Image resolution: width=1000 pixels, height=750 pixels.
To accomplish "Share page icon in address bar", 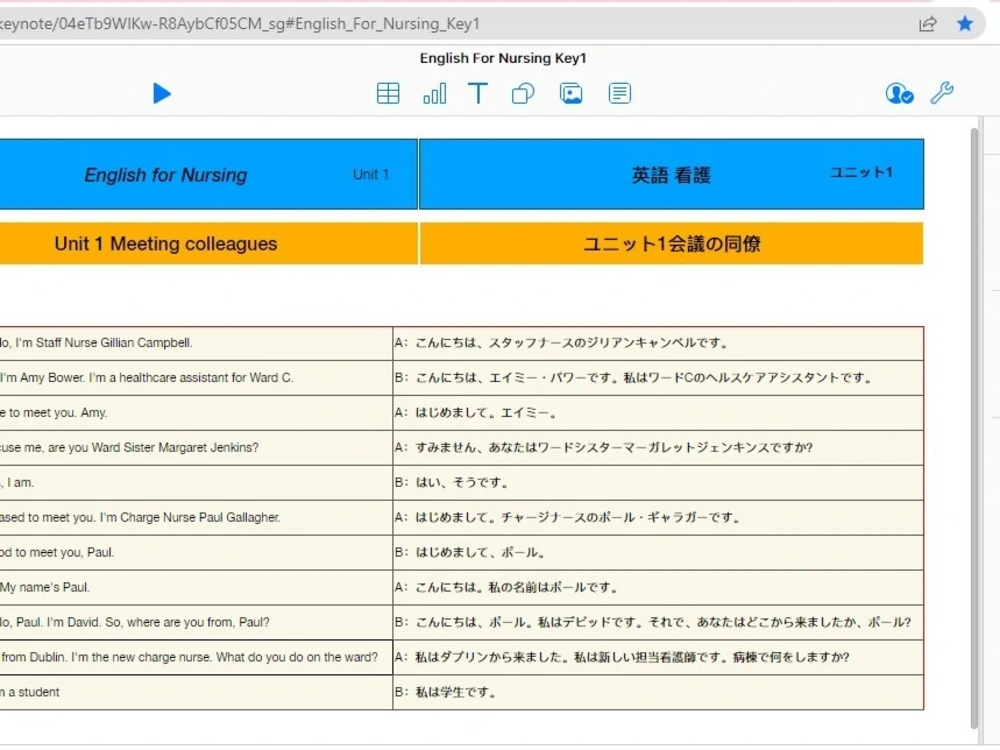I will 927,24.
